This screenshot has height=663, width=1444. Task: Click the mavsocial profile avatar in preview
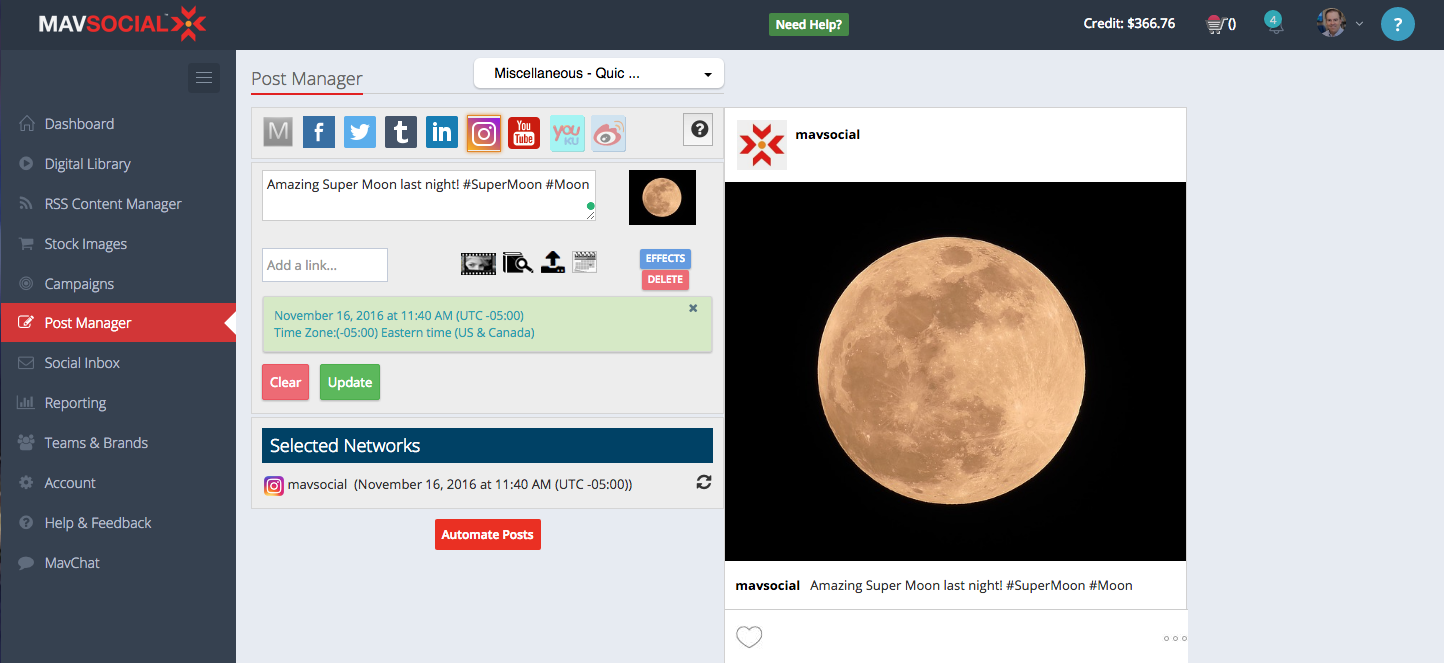[x=762, y=145]
